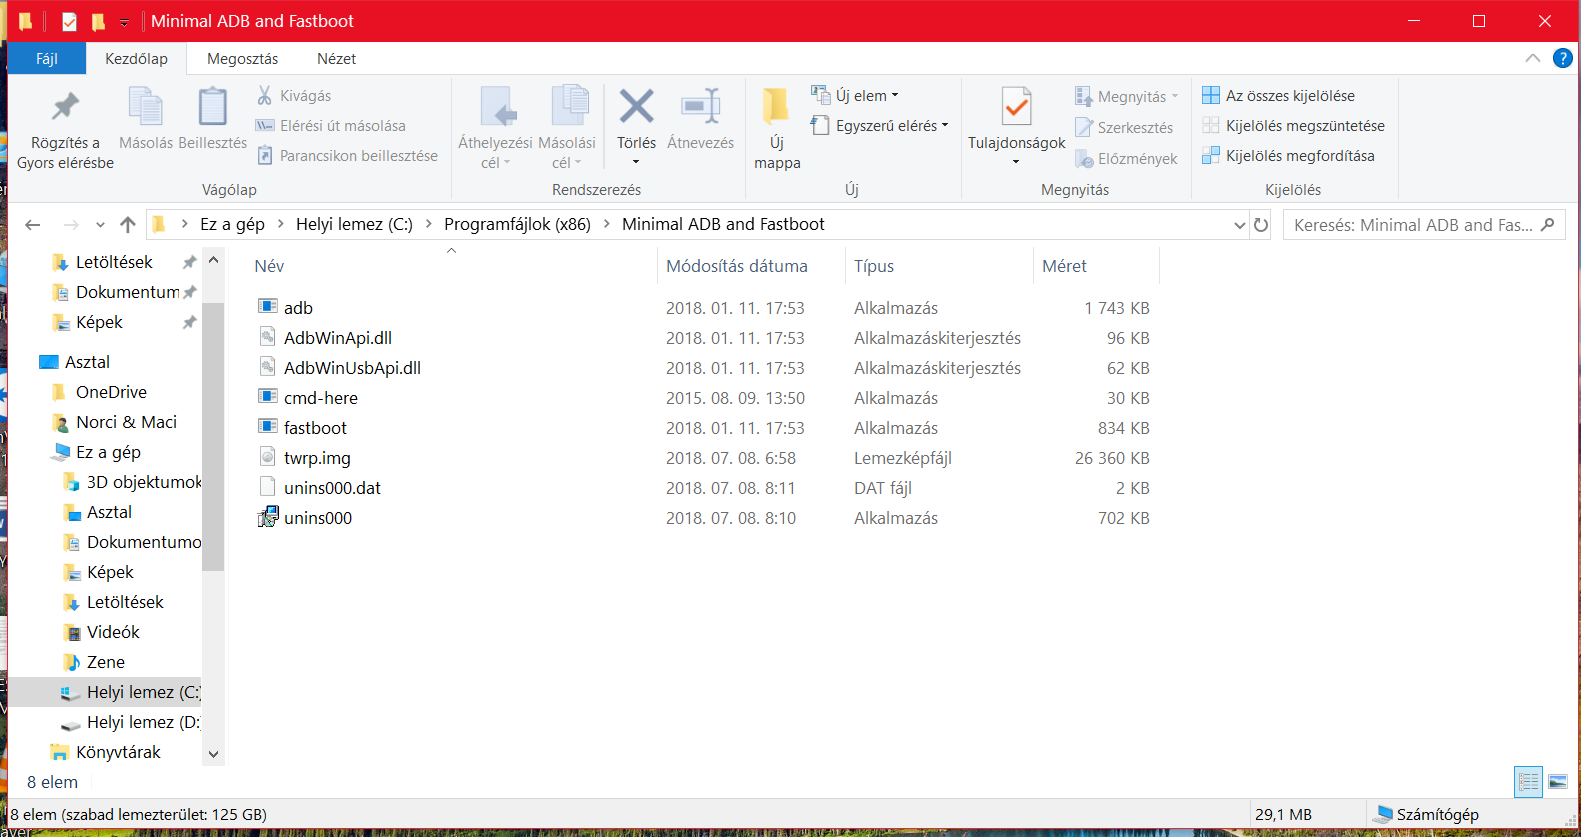Click Programfájlok (x86) breadcrumb
Image resolution: width=1581 pixels, height=837 pixels.
point(517,224)
